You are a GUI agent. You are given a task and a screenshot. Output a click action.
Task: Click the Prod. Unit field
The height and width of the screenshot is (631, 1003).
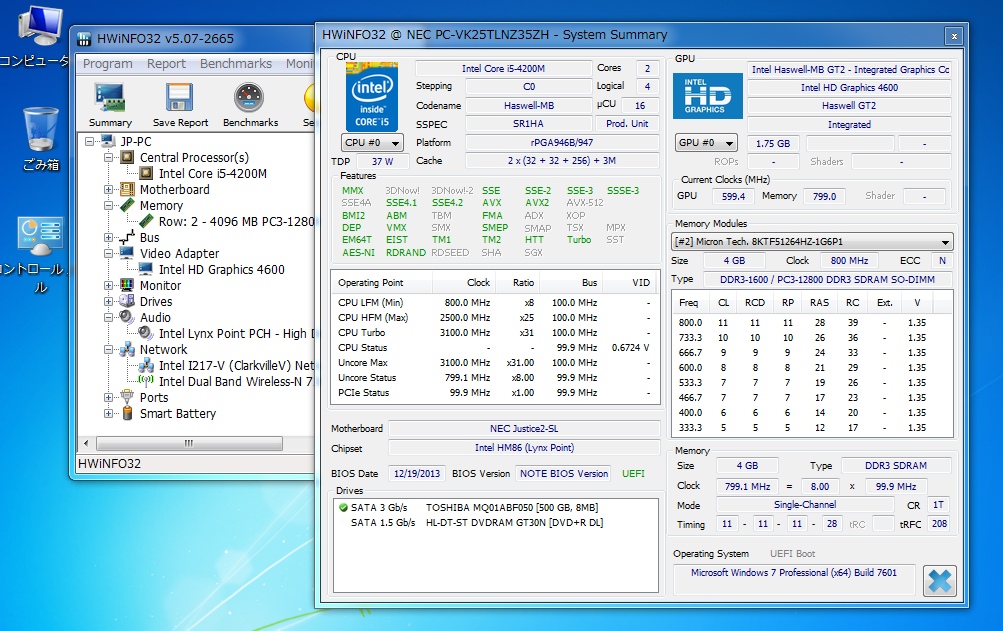[x=627, y=124]
